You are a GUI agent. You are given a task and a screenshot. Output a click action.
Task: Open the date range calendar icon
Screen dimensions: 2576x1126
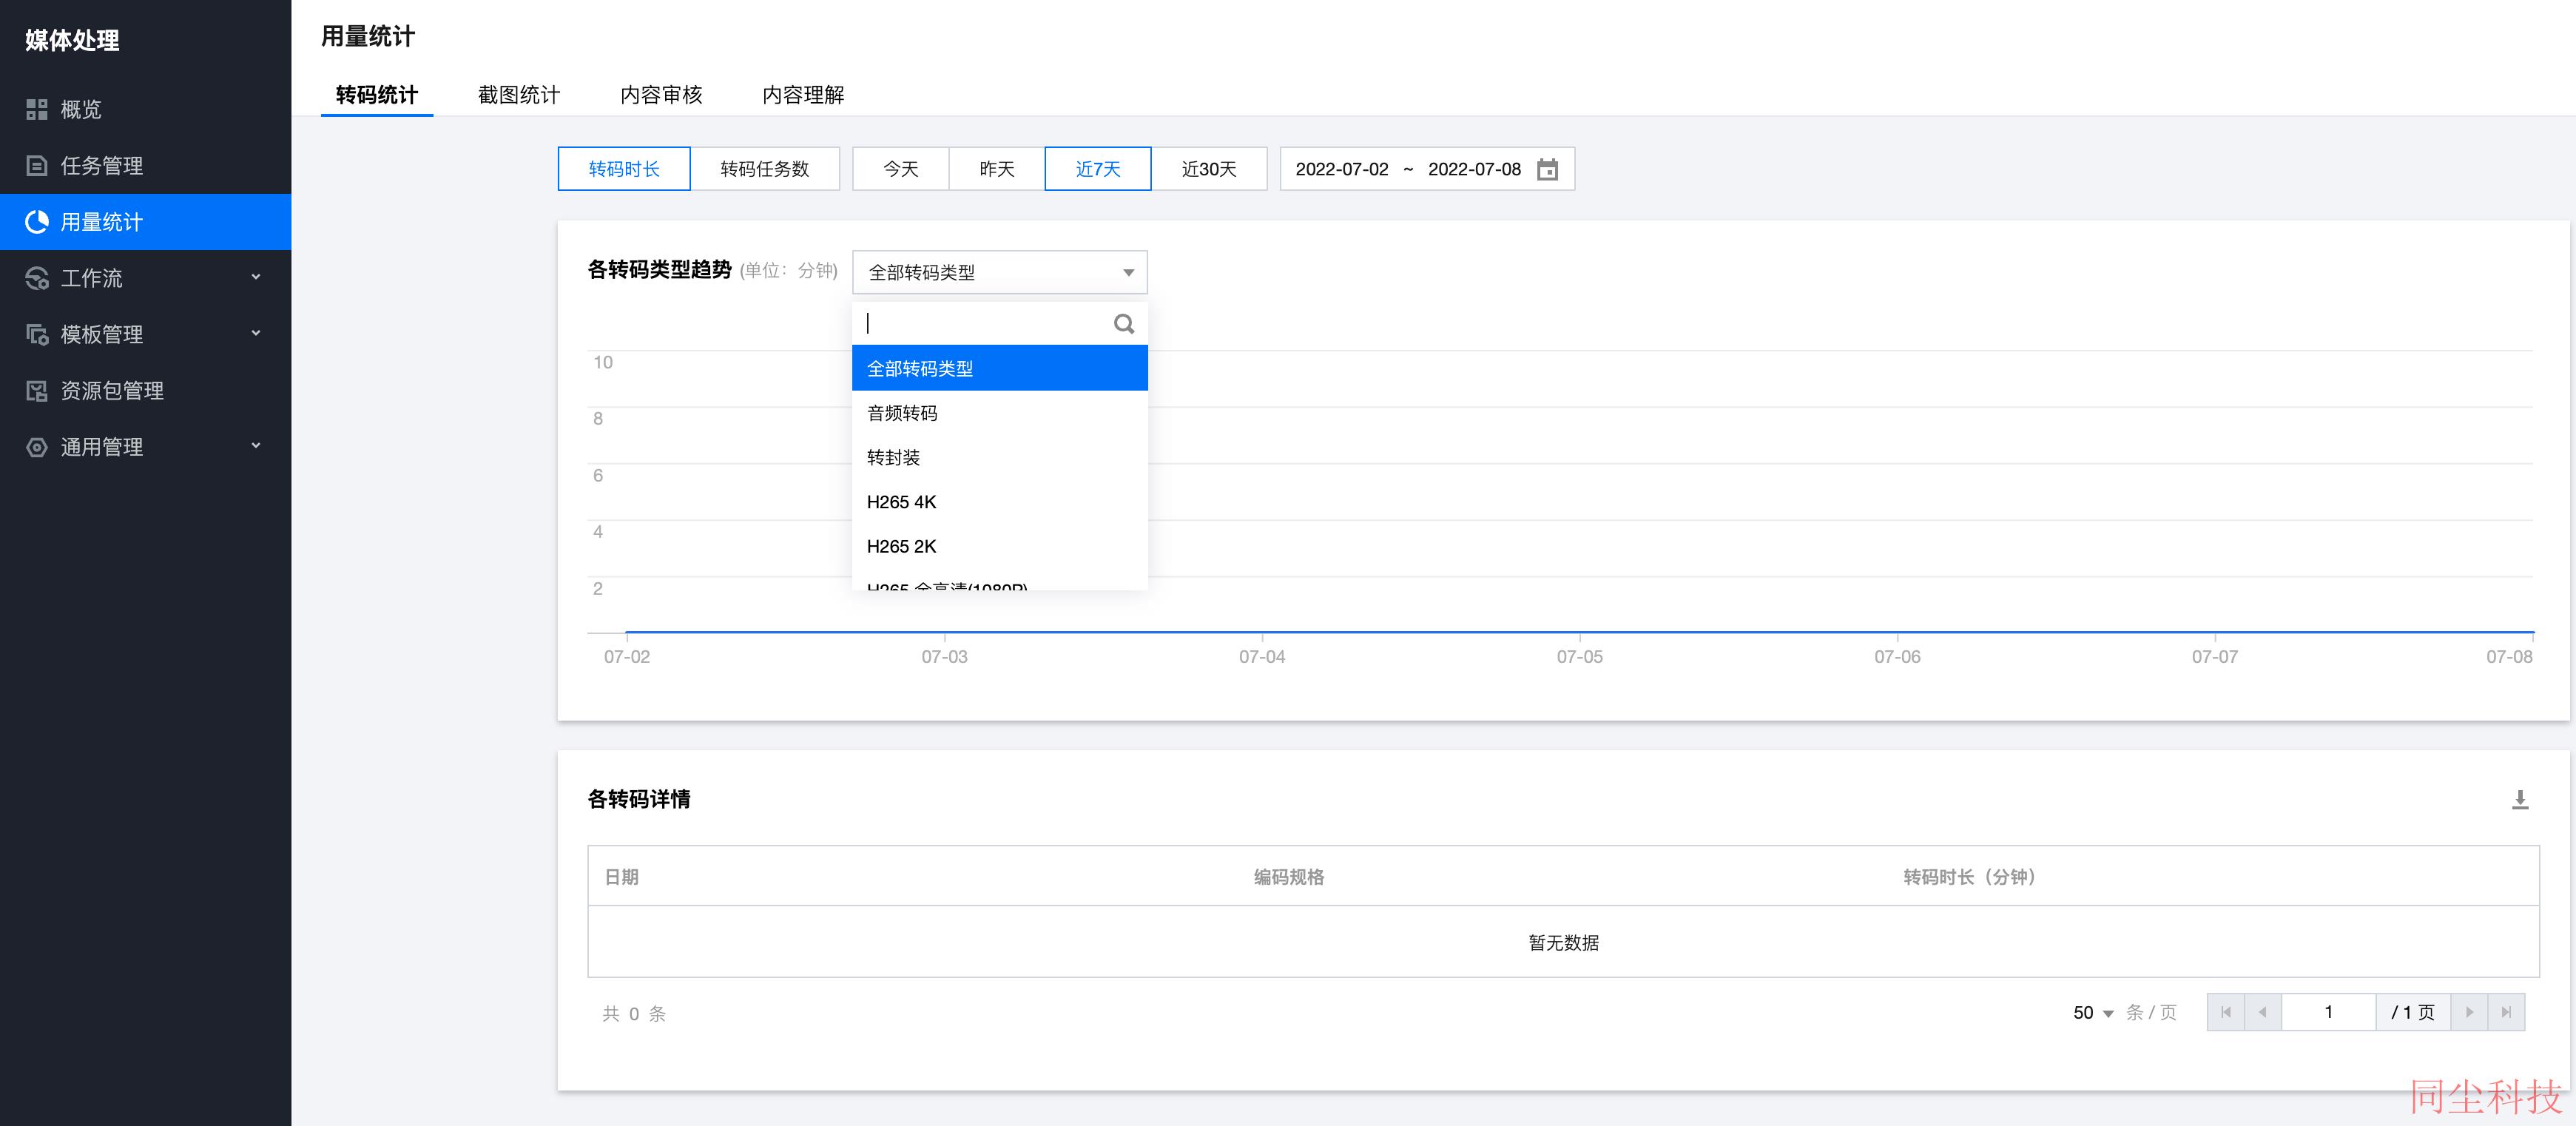[x=1547, y=169]
